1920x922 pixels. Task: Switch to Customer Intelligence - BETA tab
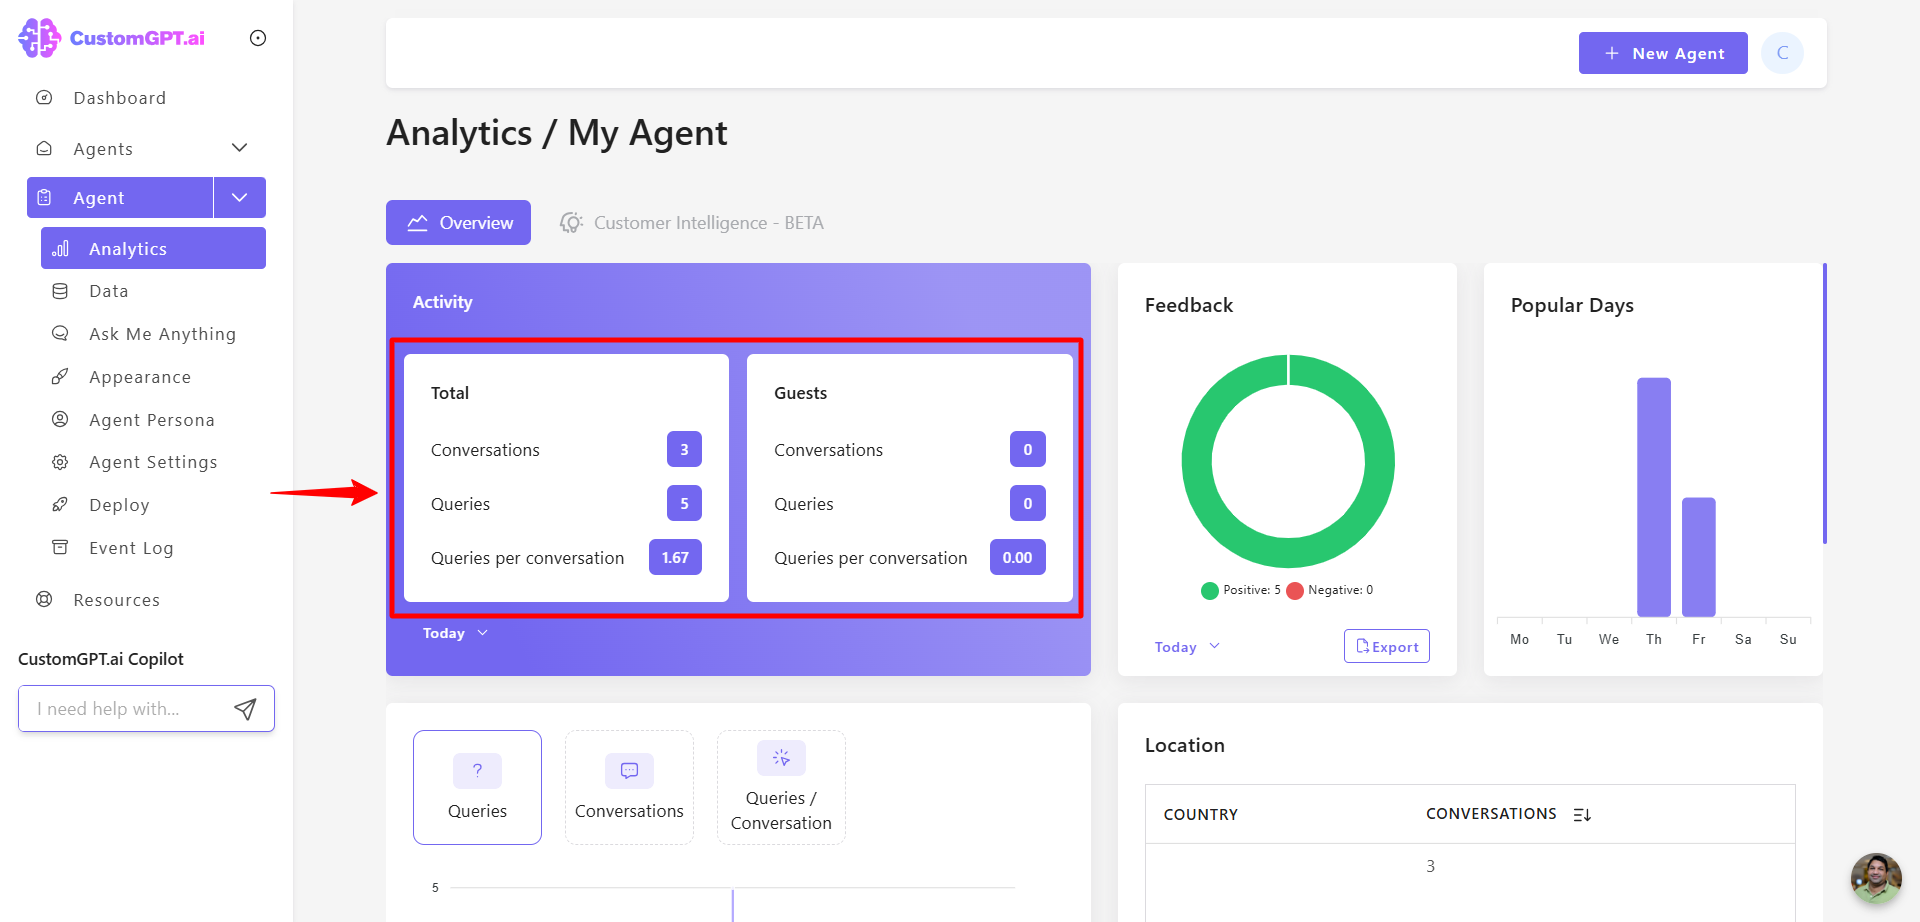tap(692, 223)
